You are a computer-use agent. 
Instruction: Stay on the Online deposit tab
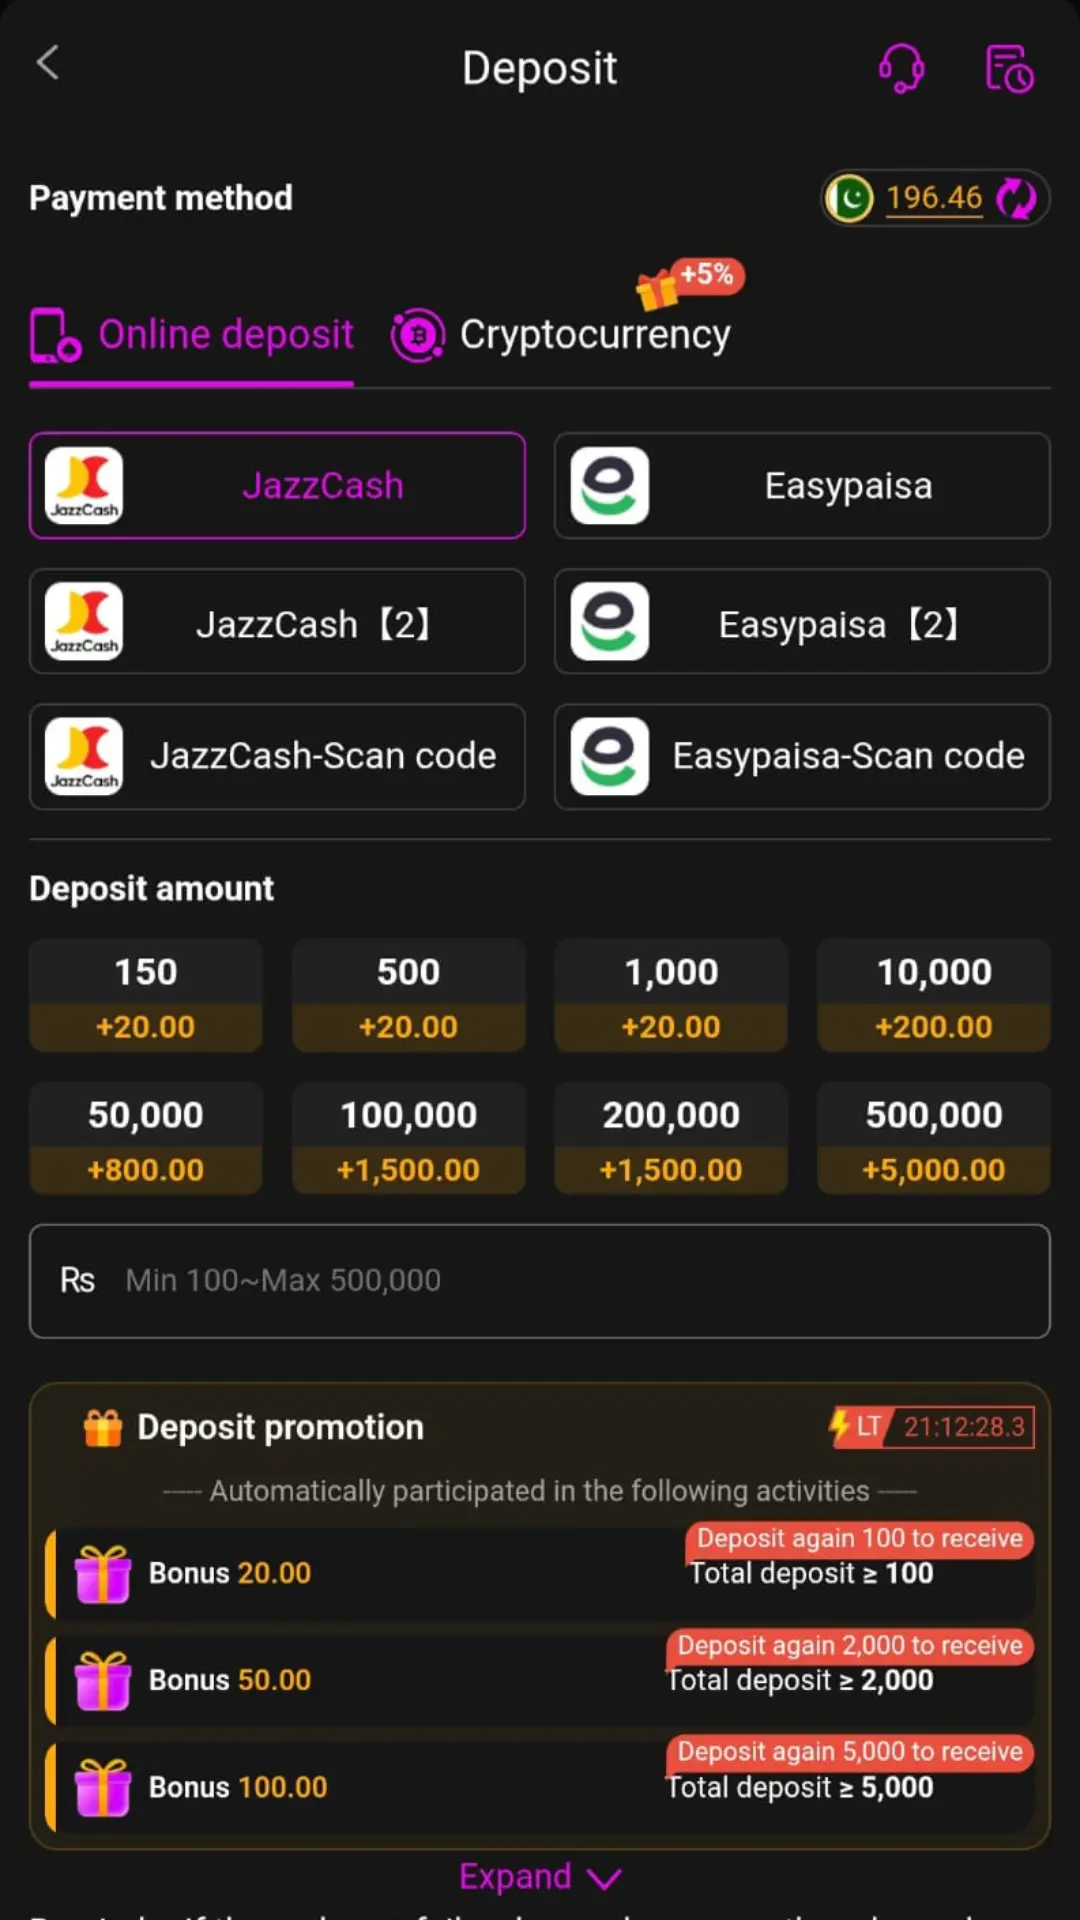[x=225, y=334]
